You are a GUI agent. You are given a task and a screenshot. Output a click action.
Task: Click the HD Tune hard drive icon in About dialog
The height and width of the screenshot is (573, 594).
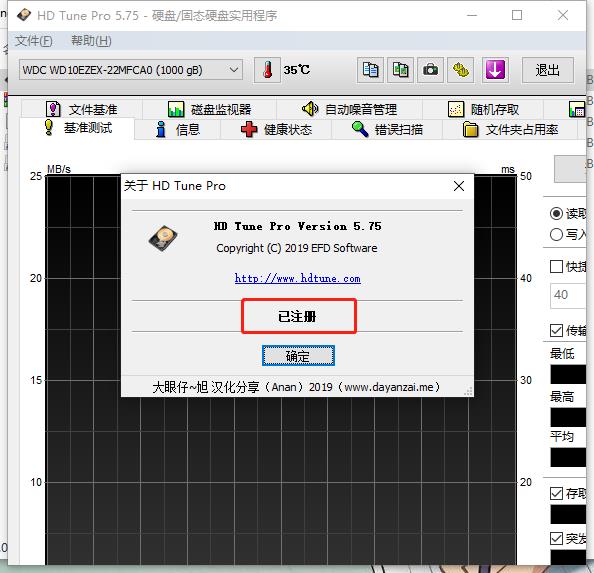[163, 238]
